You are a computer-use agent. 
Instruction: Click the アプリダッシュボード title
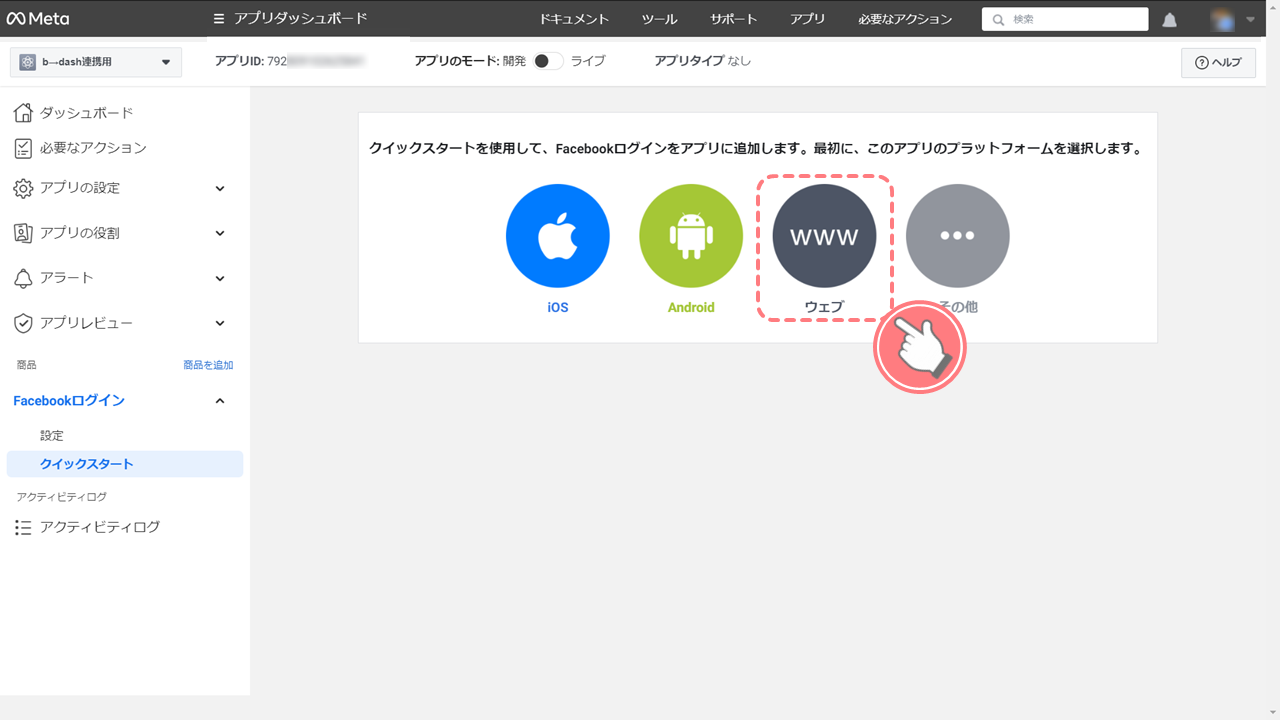pos(301,19)
